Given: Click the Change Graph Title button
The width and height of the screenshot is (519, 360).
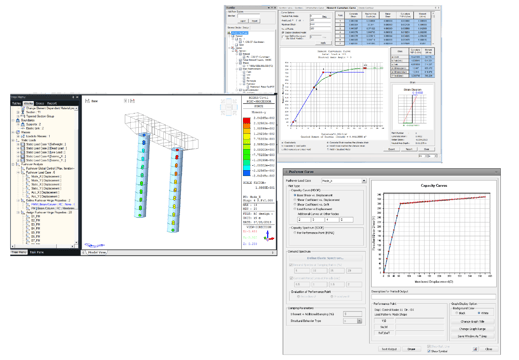Looking at the screenshot, I should point(472,322).
